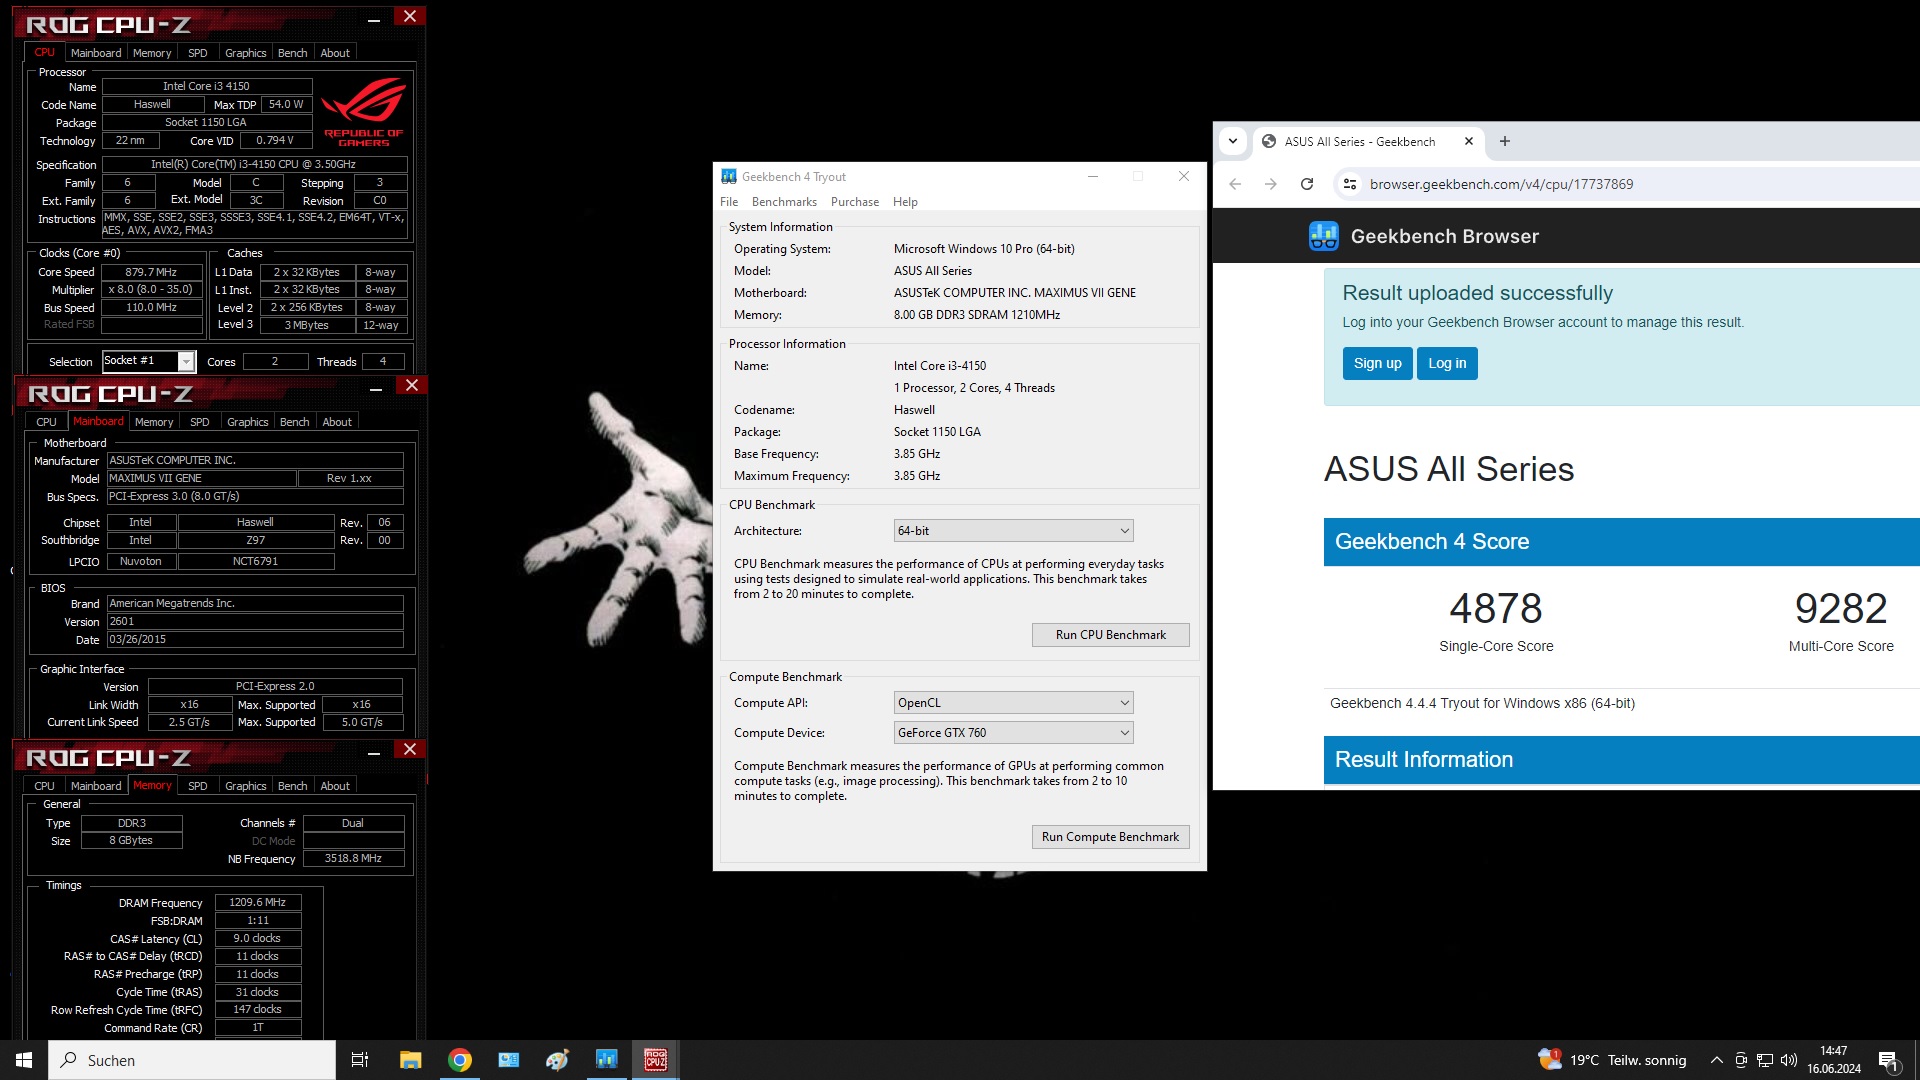
Task: Click Run Compute Benchmark button
Action: tap(1110, 837)
